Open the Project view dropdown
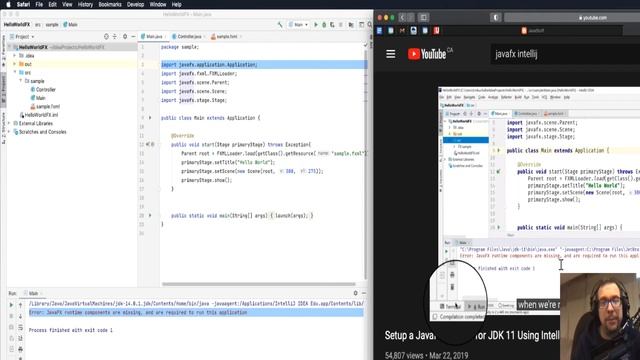Image resolution: width=640 pixels, height=360 pixels. point(22,36)
